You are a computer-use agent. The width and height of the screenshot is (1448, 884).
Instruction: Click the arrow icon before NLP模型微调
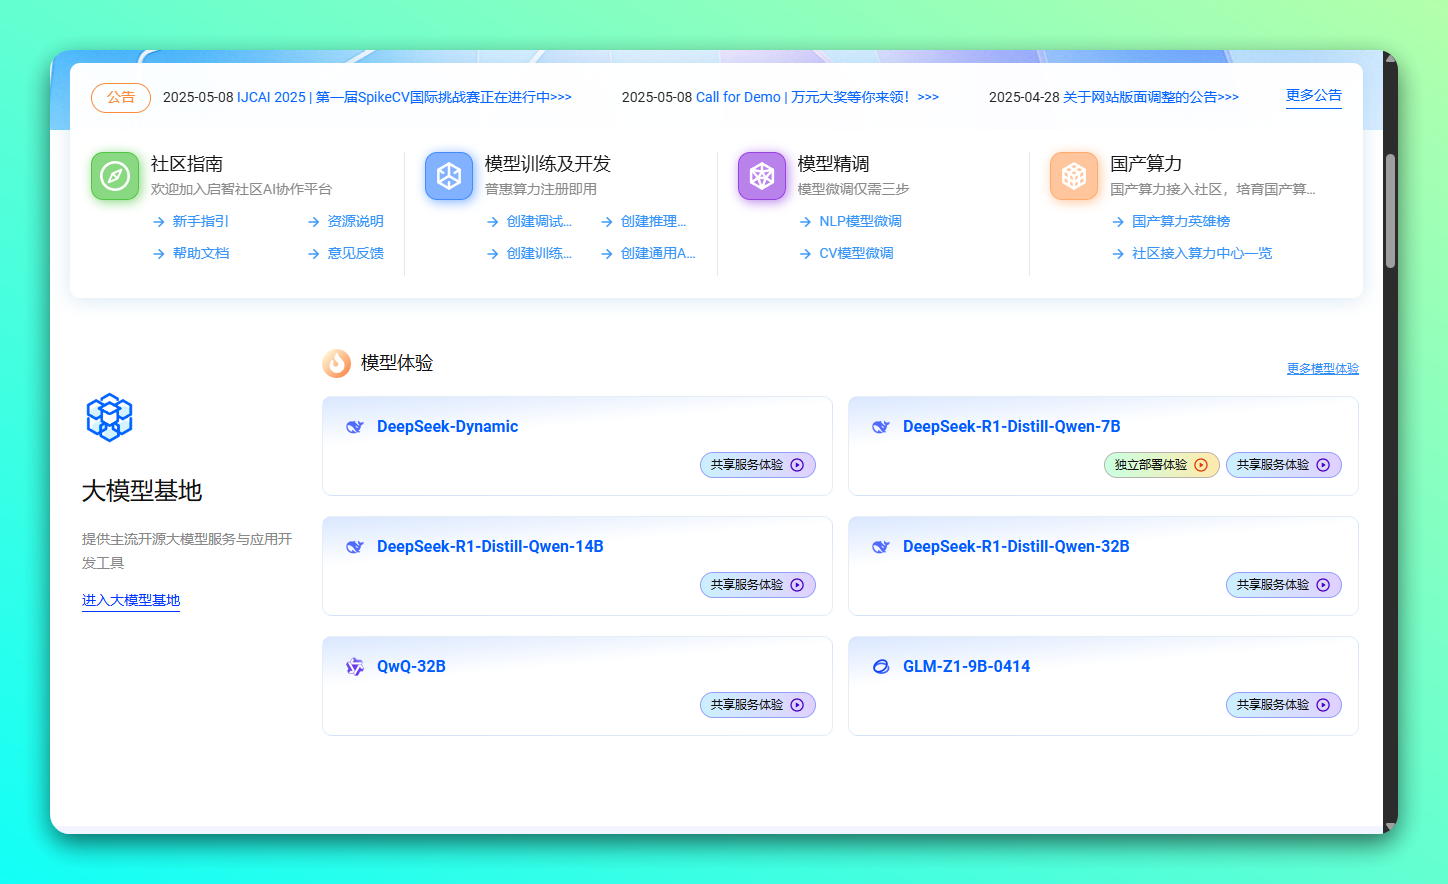806,222
